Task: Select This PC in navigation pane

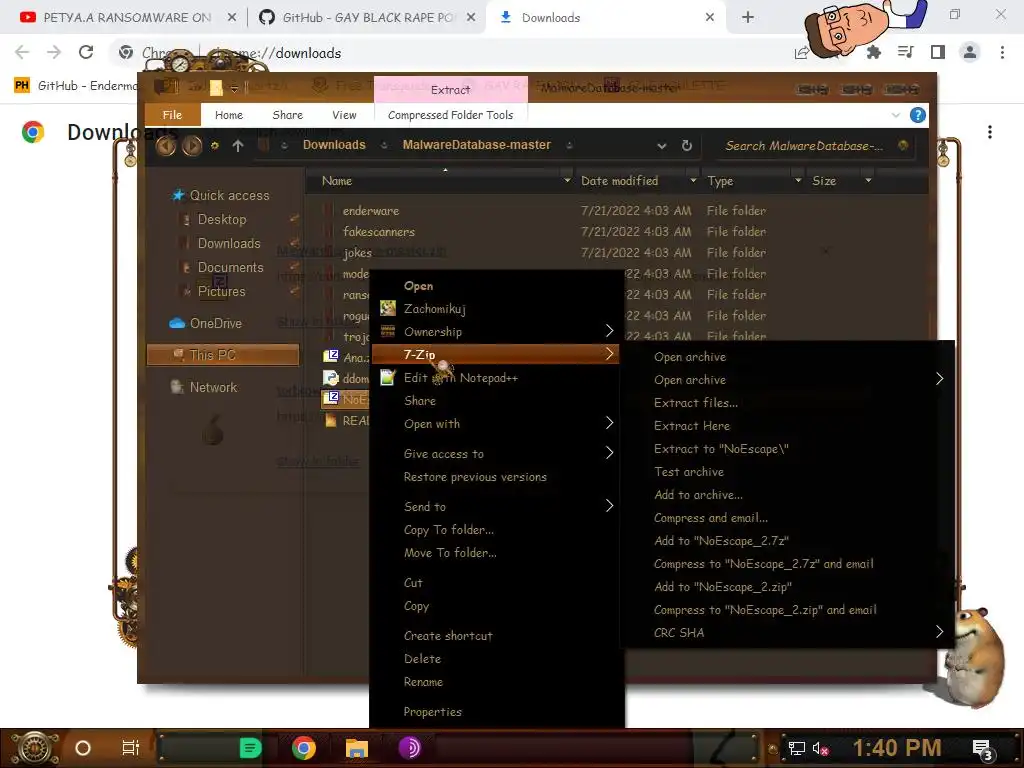Action: pos(223,355)
